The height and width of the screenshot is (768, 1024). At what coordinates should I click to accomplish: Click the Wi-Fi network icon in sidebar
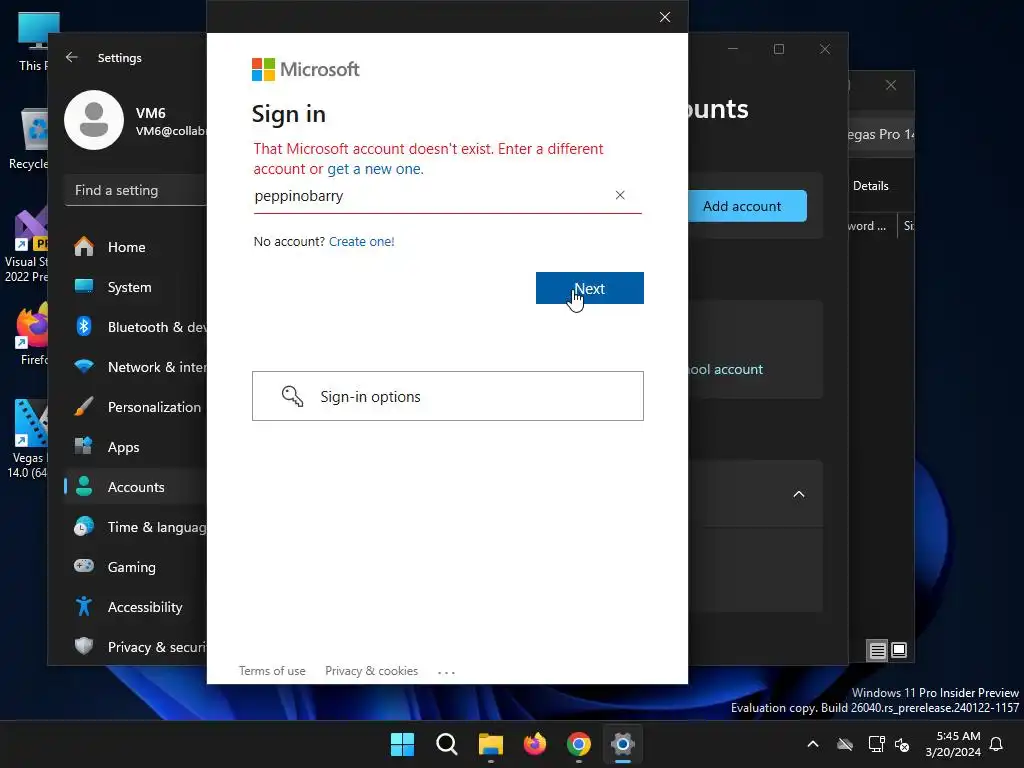click(84, 366)
